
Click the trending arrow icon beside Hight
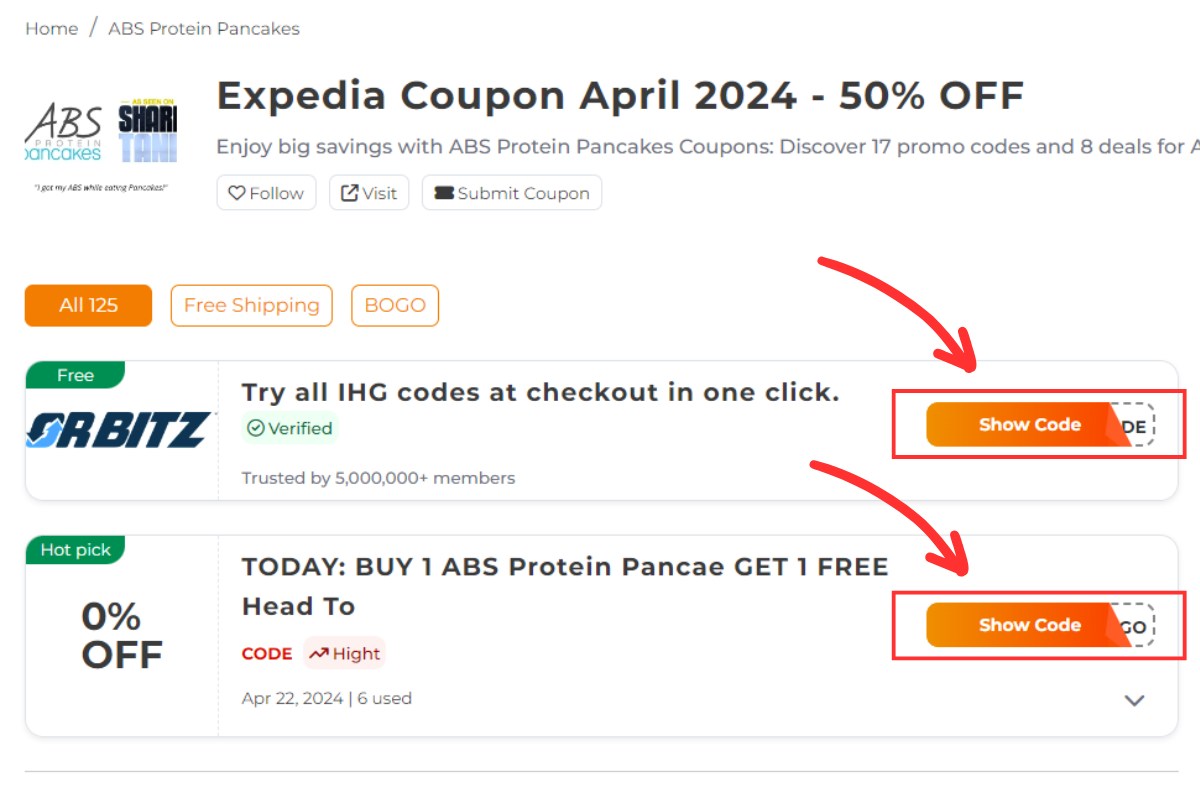[x=322, y=653]
